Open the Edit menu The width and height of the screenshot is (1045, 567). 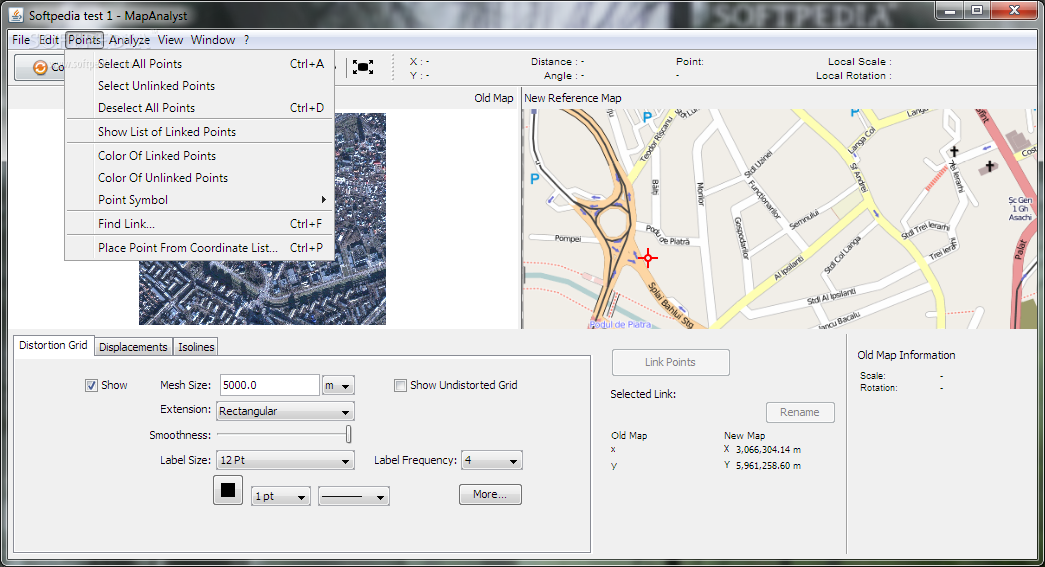pos(49,40)
